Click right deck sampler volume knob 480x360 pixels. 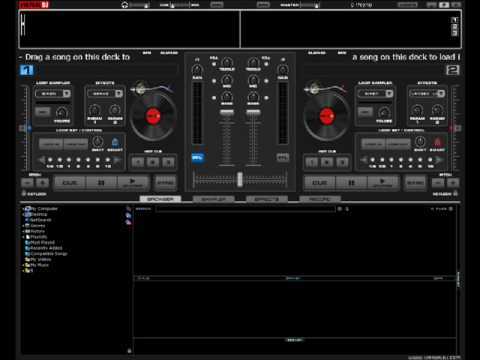click(x=384, y=112)
